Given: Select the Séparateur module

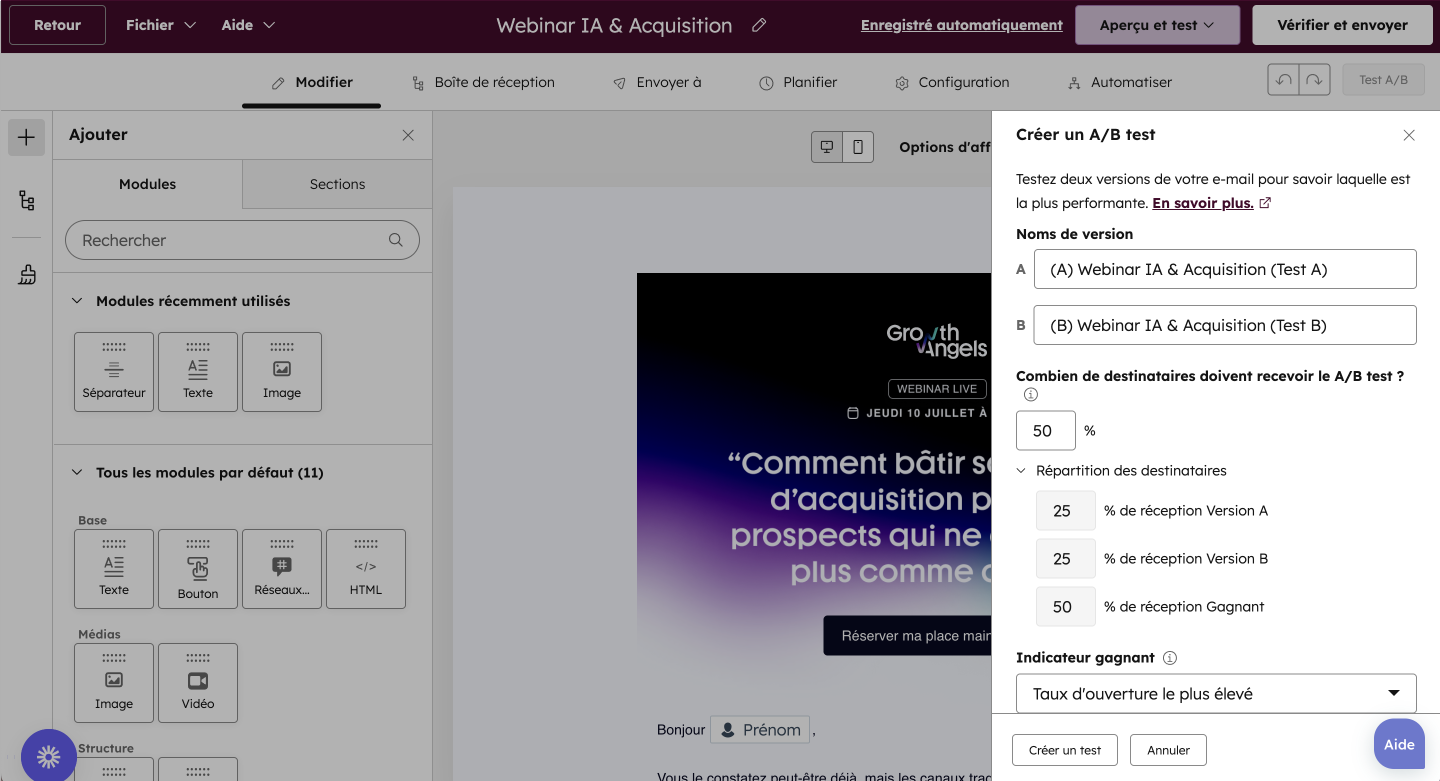Looking at the screenshot, I should coord(113,371).
